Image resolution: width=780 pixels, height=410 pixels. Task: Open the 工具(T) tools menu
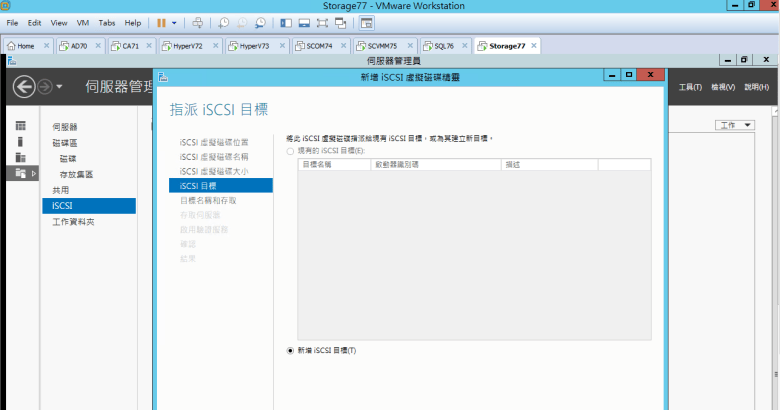690,87
